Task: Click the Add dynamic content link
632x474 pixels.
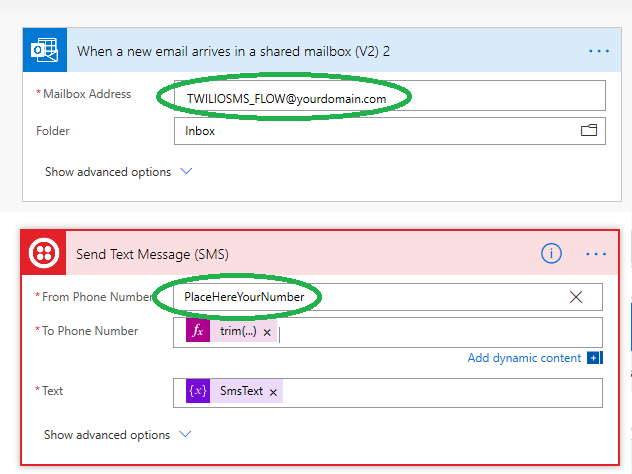Action: [x=524, y=358]
